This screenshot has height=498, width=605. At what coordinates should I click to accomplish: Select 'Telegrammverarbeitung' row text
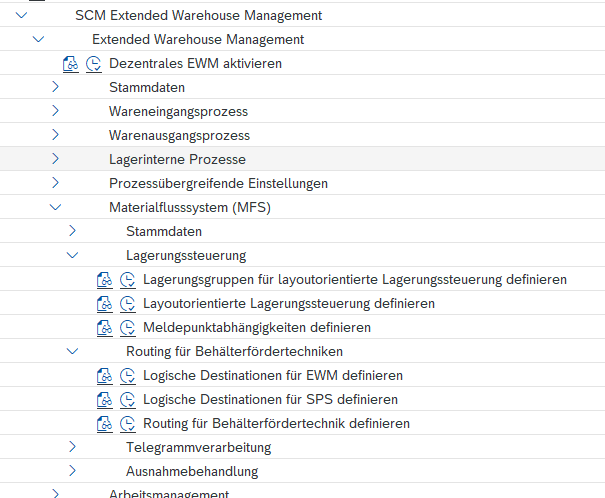click(199, 447)
